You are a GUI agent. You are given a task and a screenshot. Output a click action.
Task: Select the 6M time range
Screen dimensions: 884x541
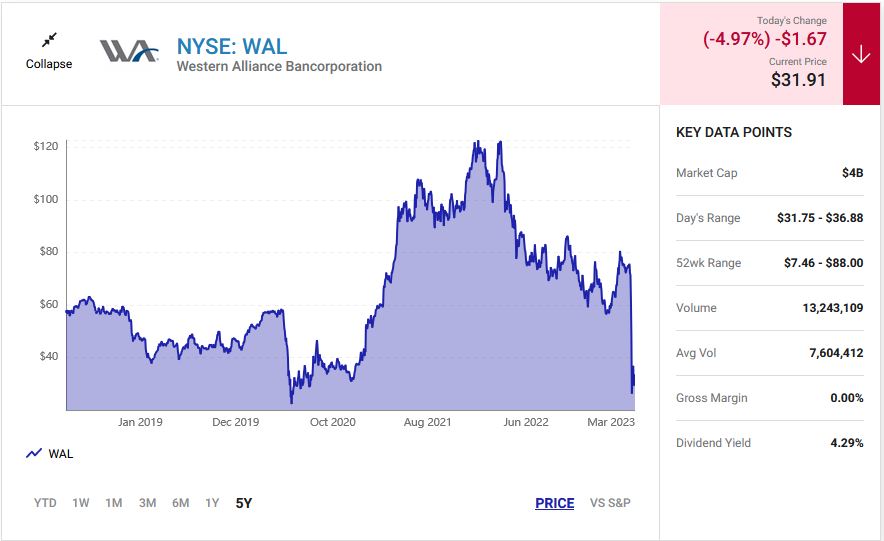[180, 503]
